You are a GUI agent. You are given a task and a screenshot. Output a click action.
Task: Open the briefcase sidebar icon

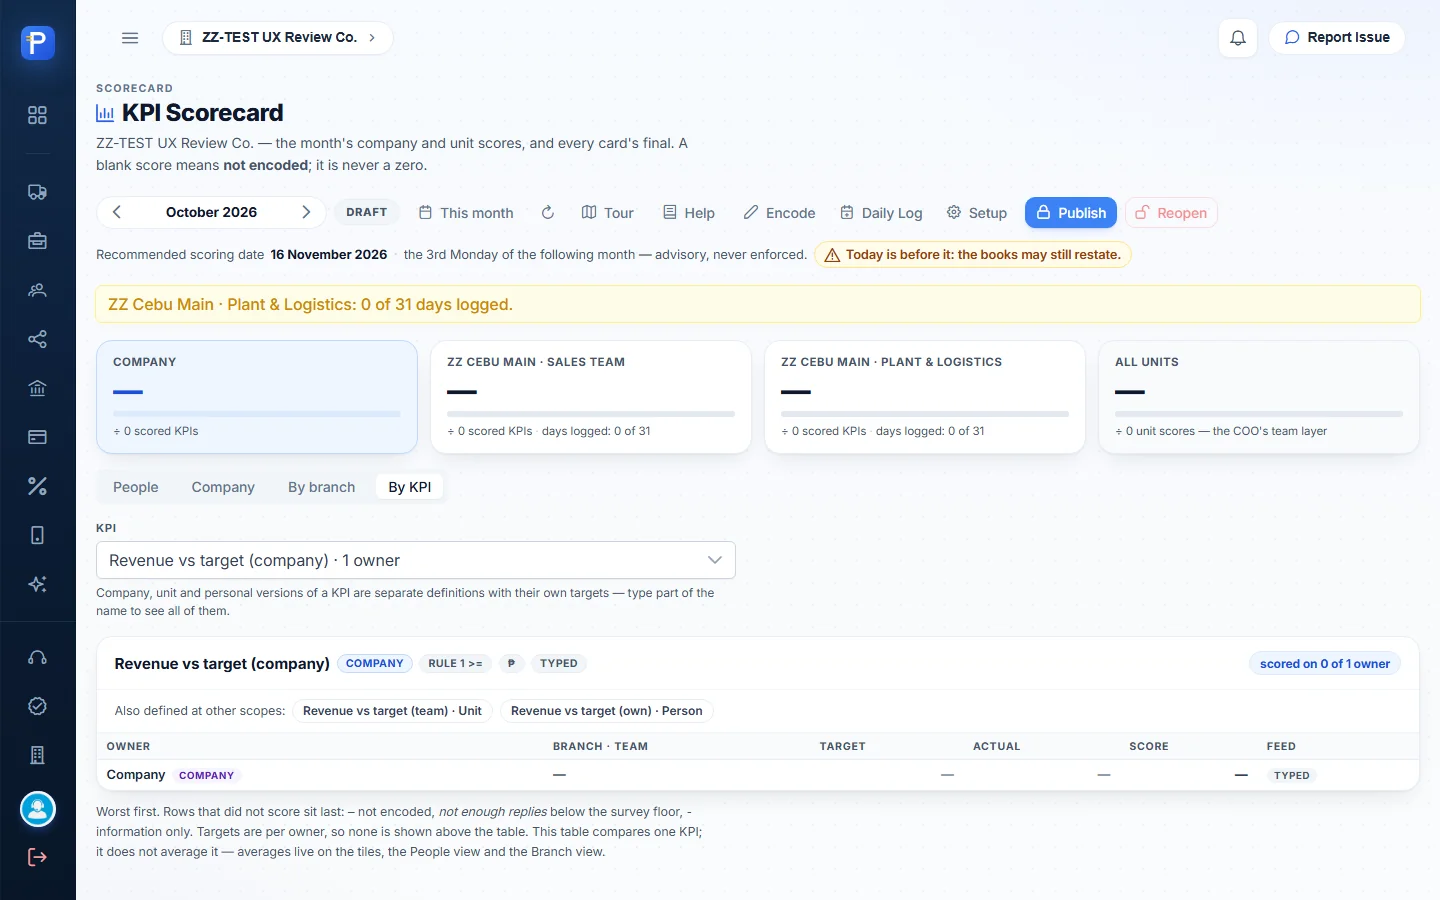(x=37, y=241)
